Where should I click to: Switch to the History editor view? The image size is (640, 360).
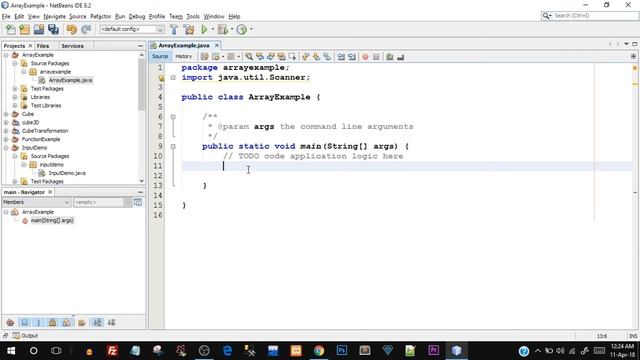[x=184, y=56]
